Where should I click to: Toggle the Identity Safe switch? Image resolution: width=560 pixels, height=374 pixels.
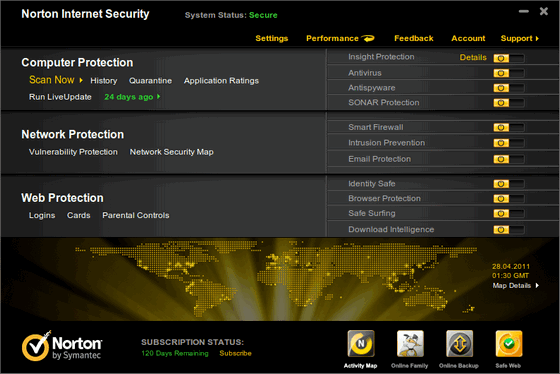[509, 184]
